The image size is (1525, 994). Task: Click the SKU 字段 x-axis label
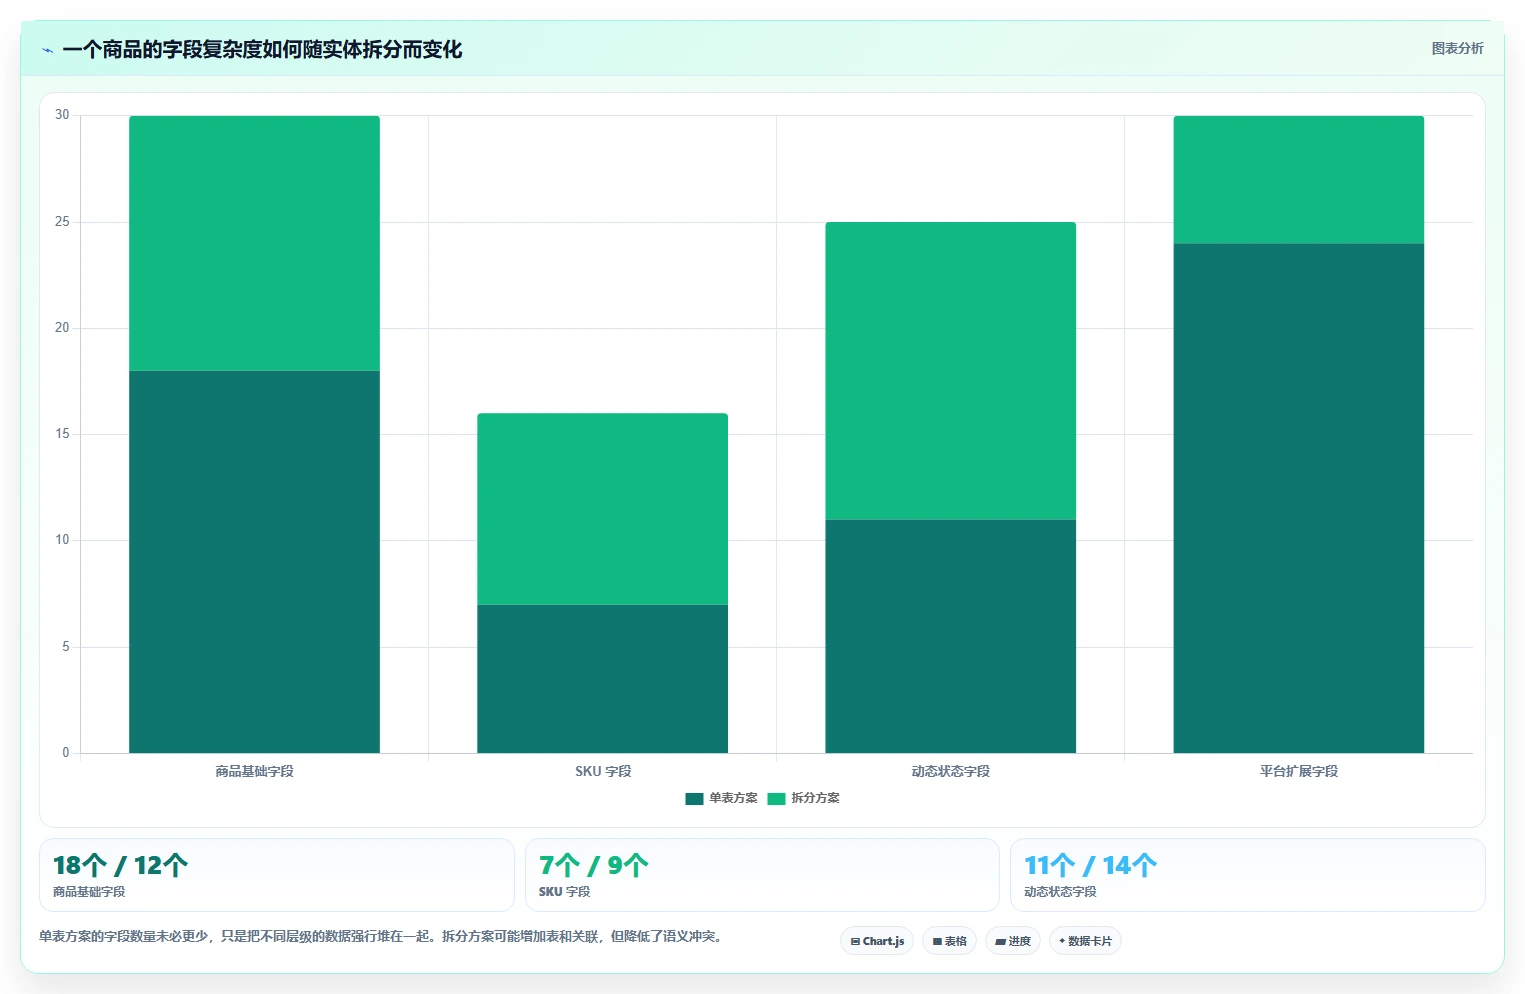pyautogui.click(x=603, y=771)
